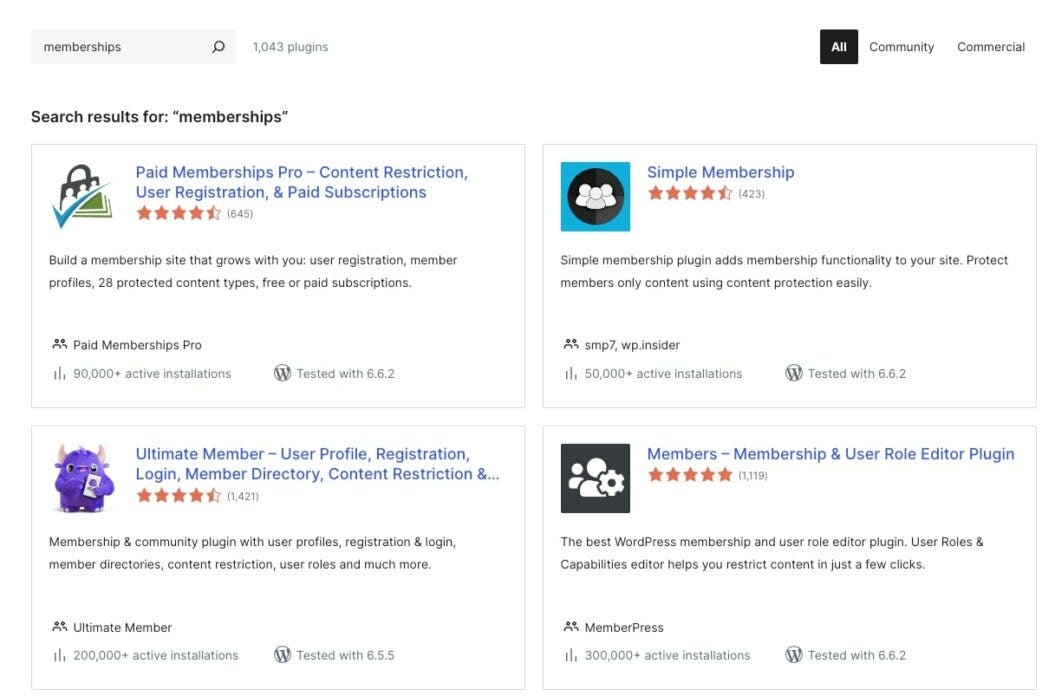Switch to the Community filter tab
Screen dimensions: 1055x696
901,46
